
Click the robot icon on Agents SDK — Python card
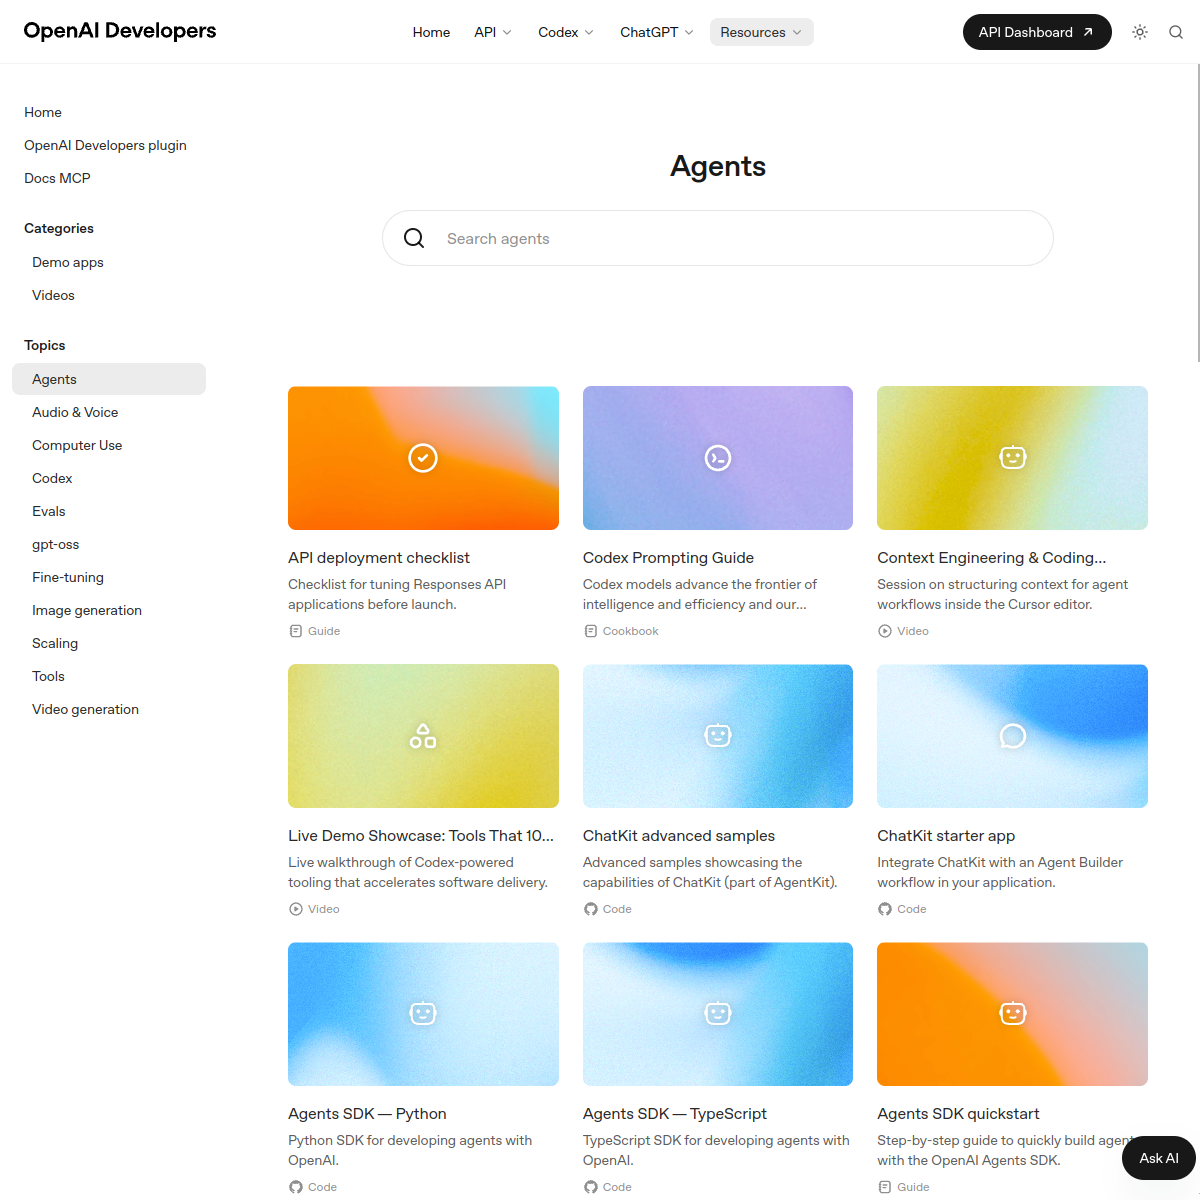point(423,1013)
